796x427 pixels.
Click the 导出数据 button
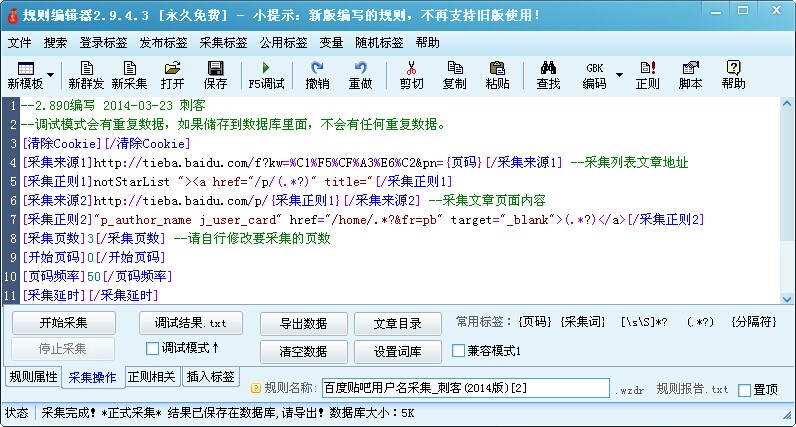tap(304, 323)
